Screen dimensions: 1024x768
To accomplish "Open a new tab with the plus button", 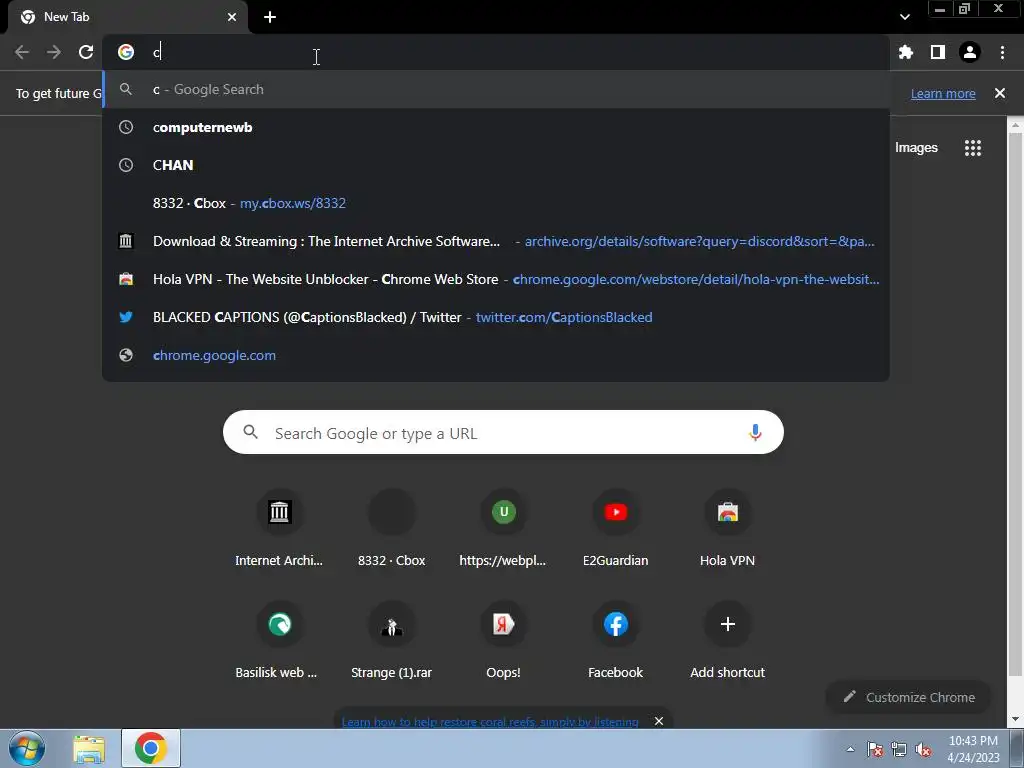I will pos(270,17).
